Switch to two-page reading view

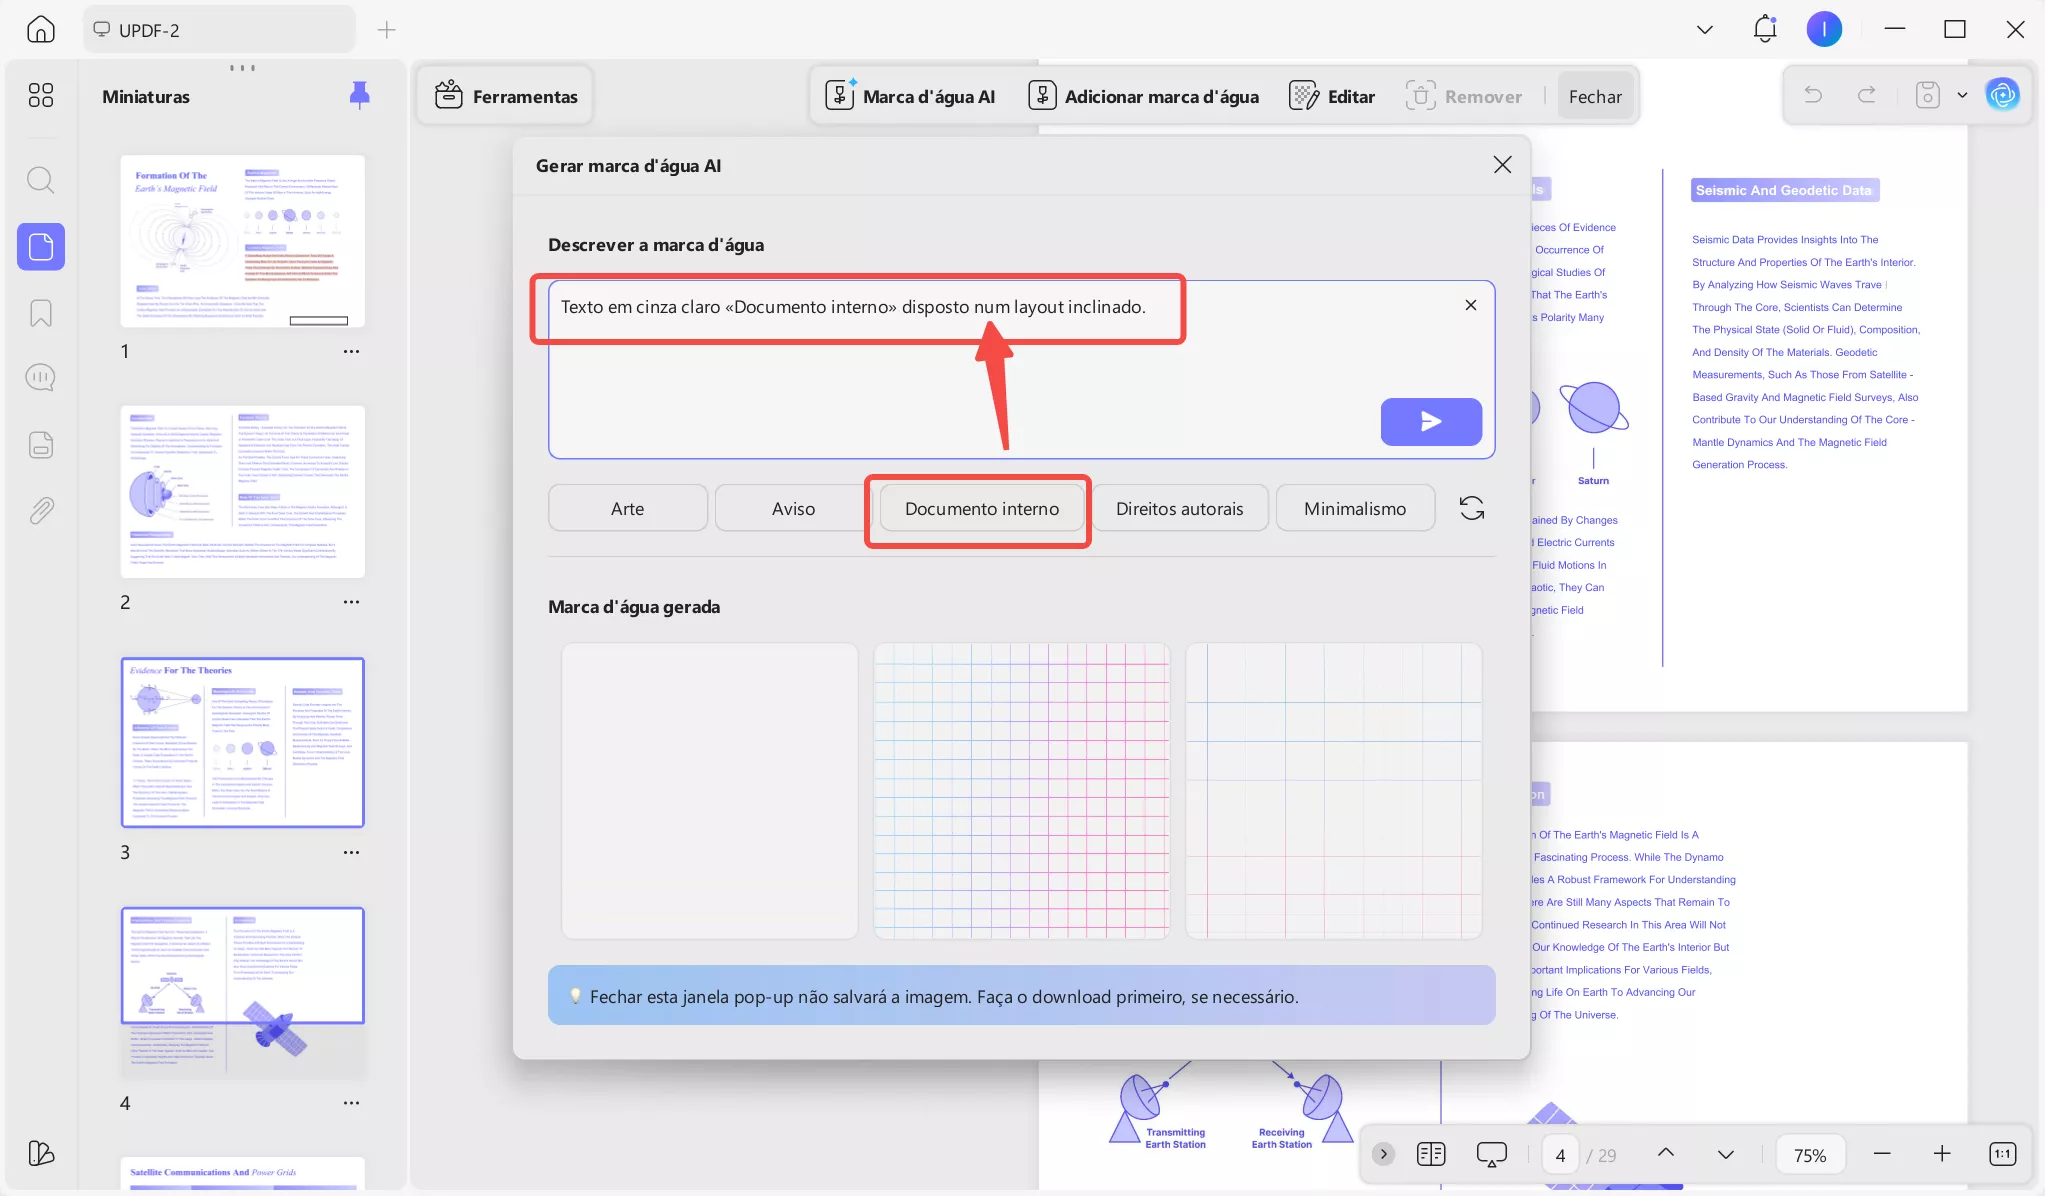pyautogui.click(x=1431, y=1154)
